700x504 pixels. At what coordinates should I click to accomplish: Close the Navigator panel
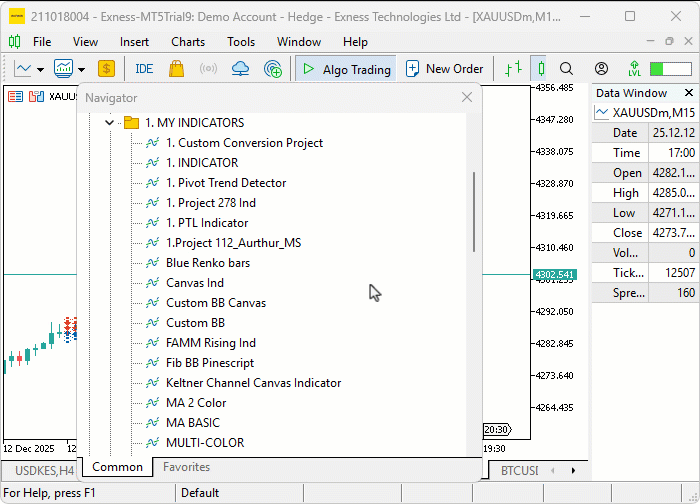pos(467,97)
